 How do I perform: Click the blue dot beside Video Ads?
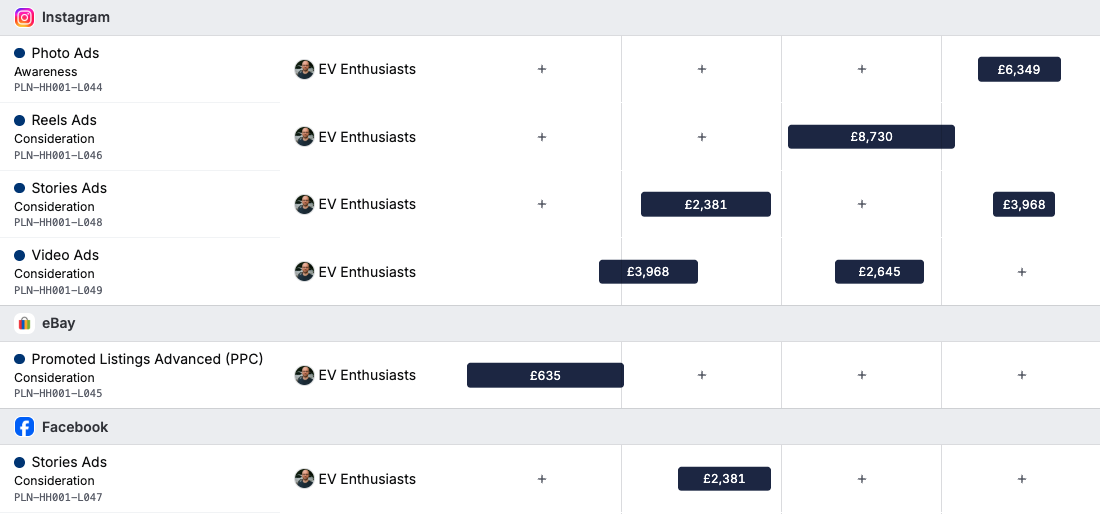point(19,255)
